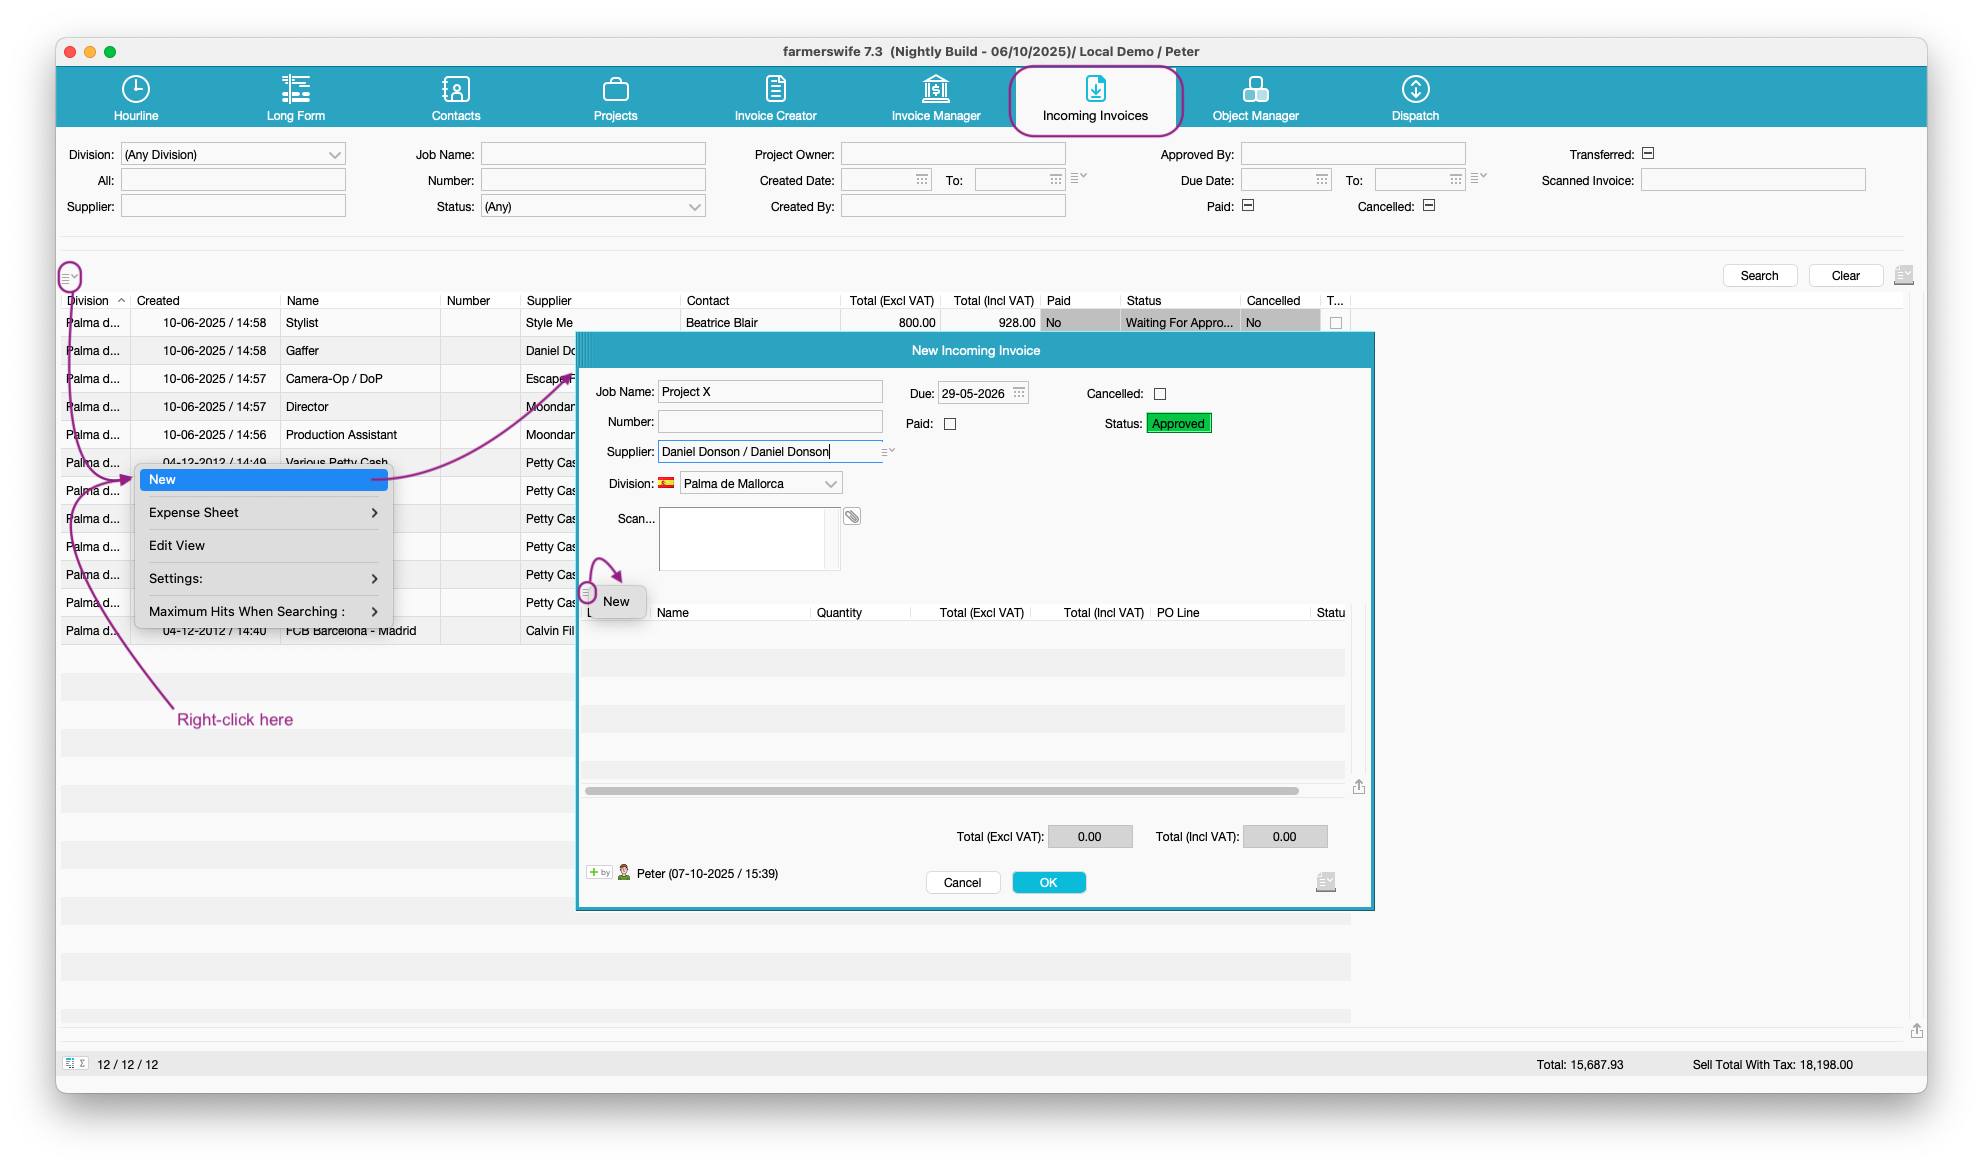Click the Search button
The width and height of the screenshot is (1983, 1167).
click(1759, 276)
